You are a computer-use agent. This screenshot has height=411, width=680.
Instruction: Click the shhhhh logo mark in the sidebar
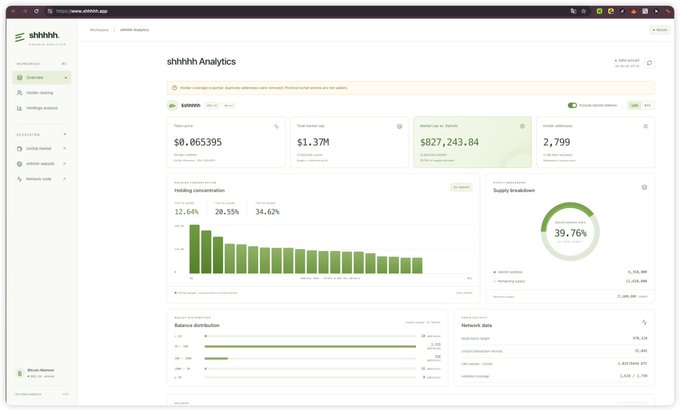(20, 37)
